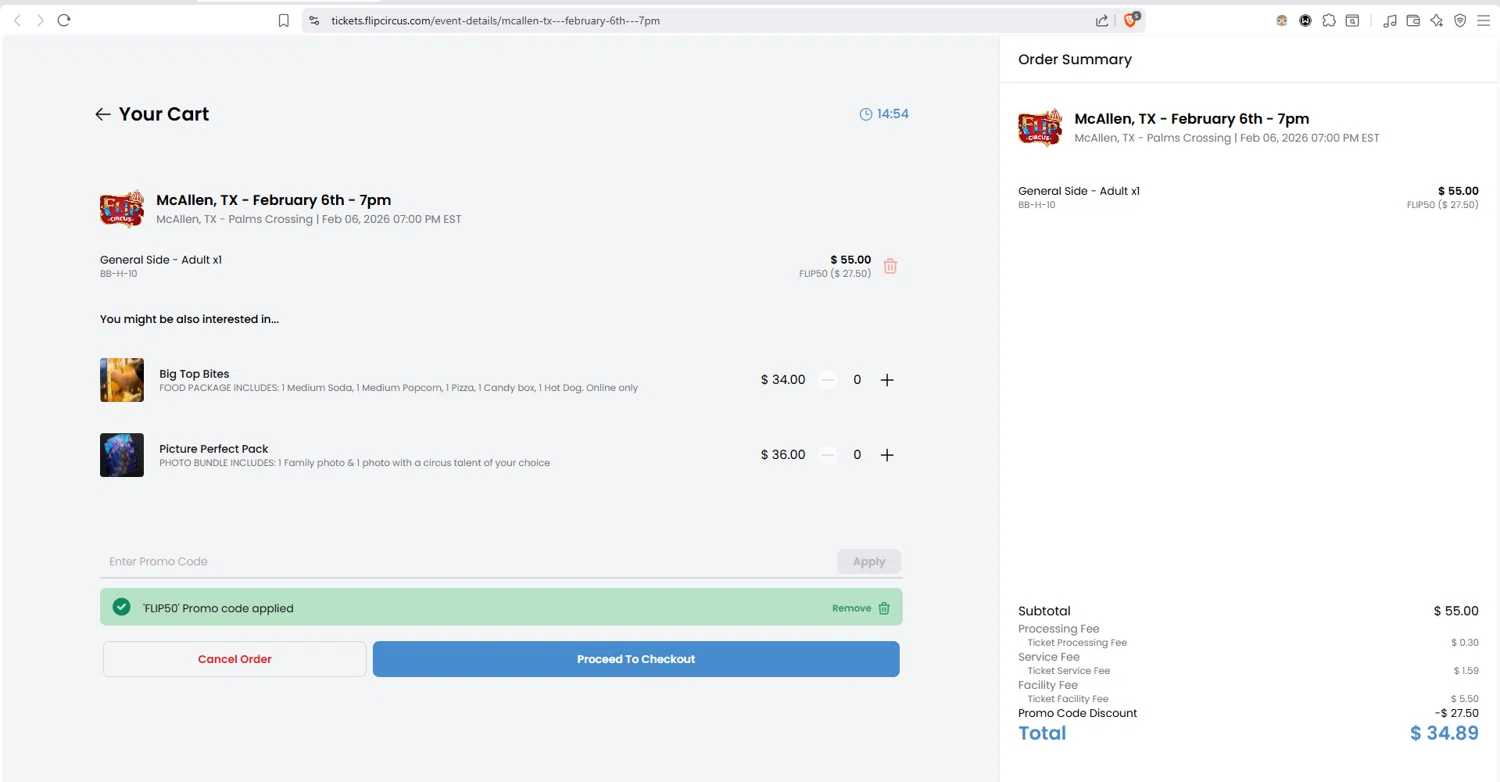Bookmark this page with the bookmark icon

point(284,20)
